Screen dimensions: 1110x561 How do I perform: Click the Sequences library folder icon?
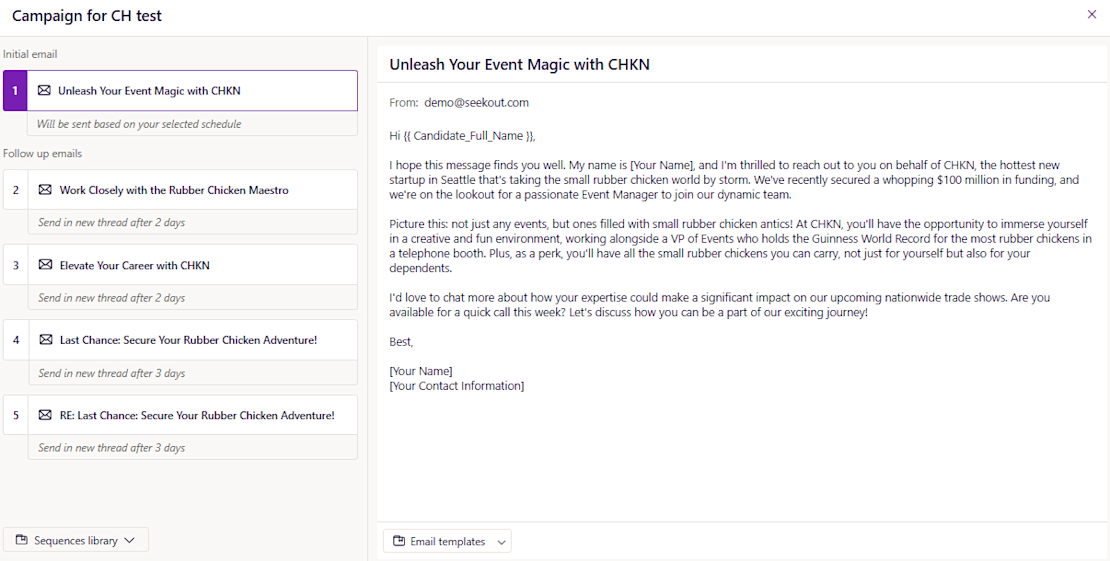tap(21, 540)
